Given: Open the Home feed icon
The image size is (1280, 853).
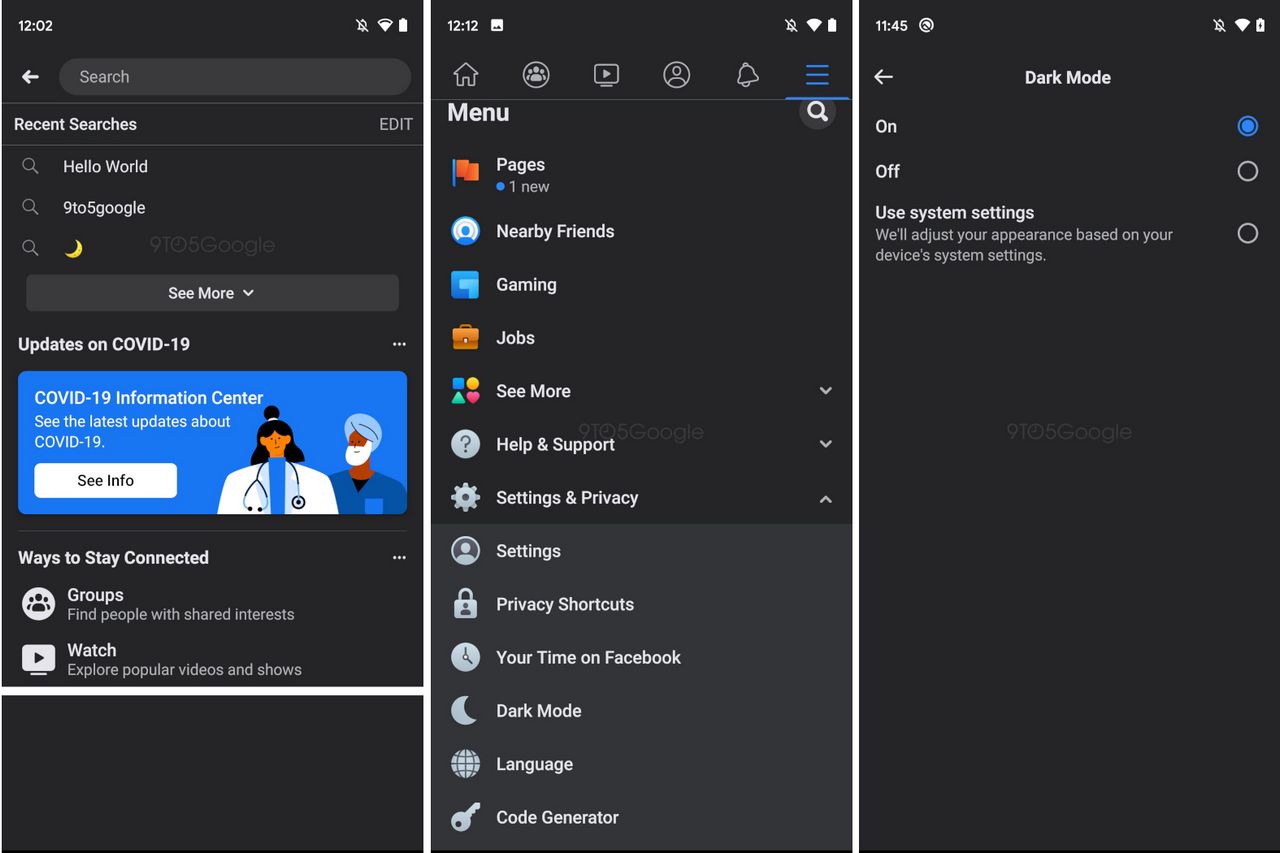Looking at the screenshot, I should (465, 74).
